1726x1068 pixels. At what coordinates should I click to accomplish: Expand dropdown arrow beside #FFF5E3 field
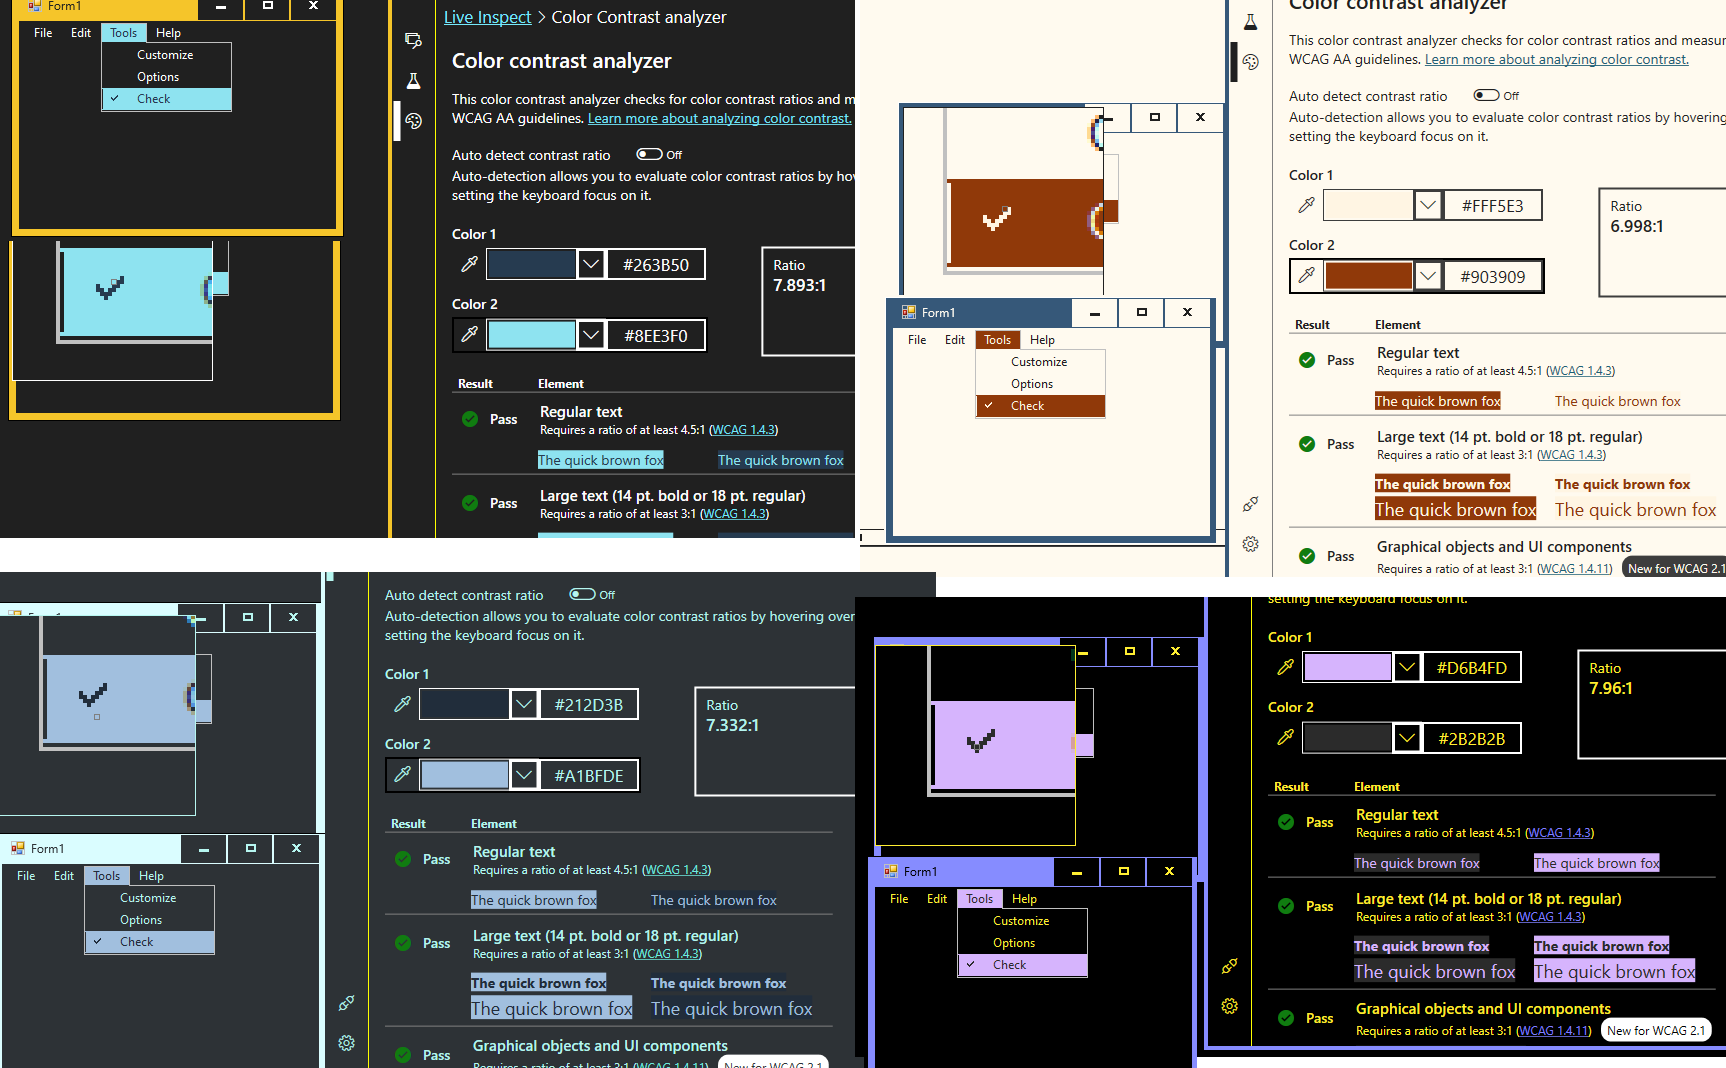tap(1428, 205)
